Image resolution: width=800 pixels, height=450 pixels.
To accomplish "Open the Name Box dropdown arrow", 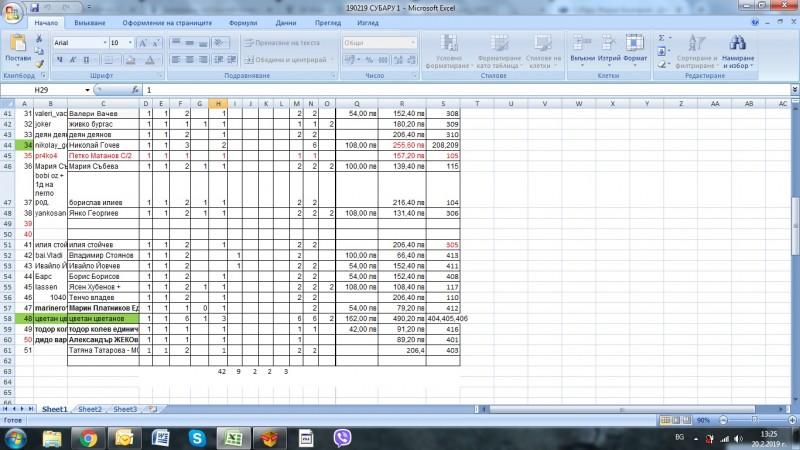I will coord(87,90).
